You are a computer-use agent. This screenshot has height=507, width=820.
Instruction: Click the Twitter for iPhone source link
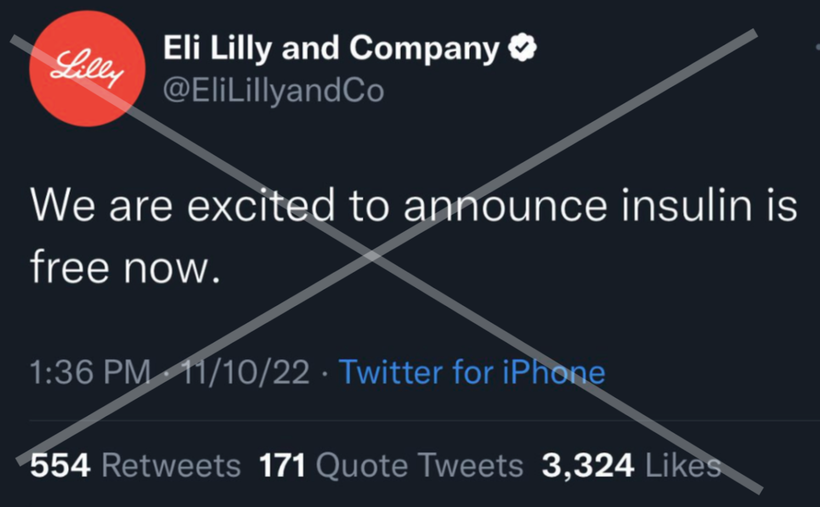pos(472,372)
